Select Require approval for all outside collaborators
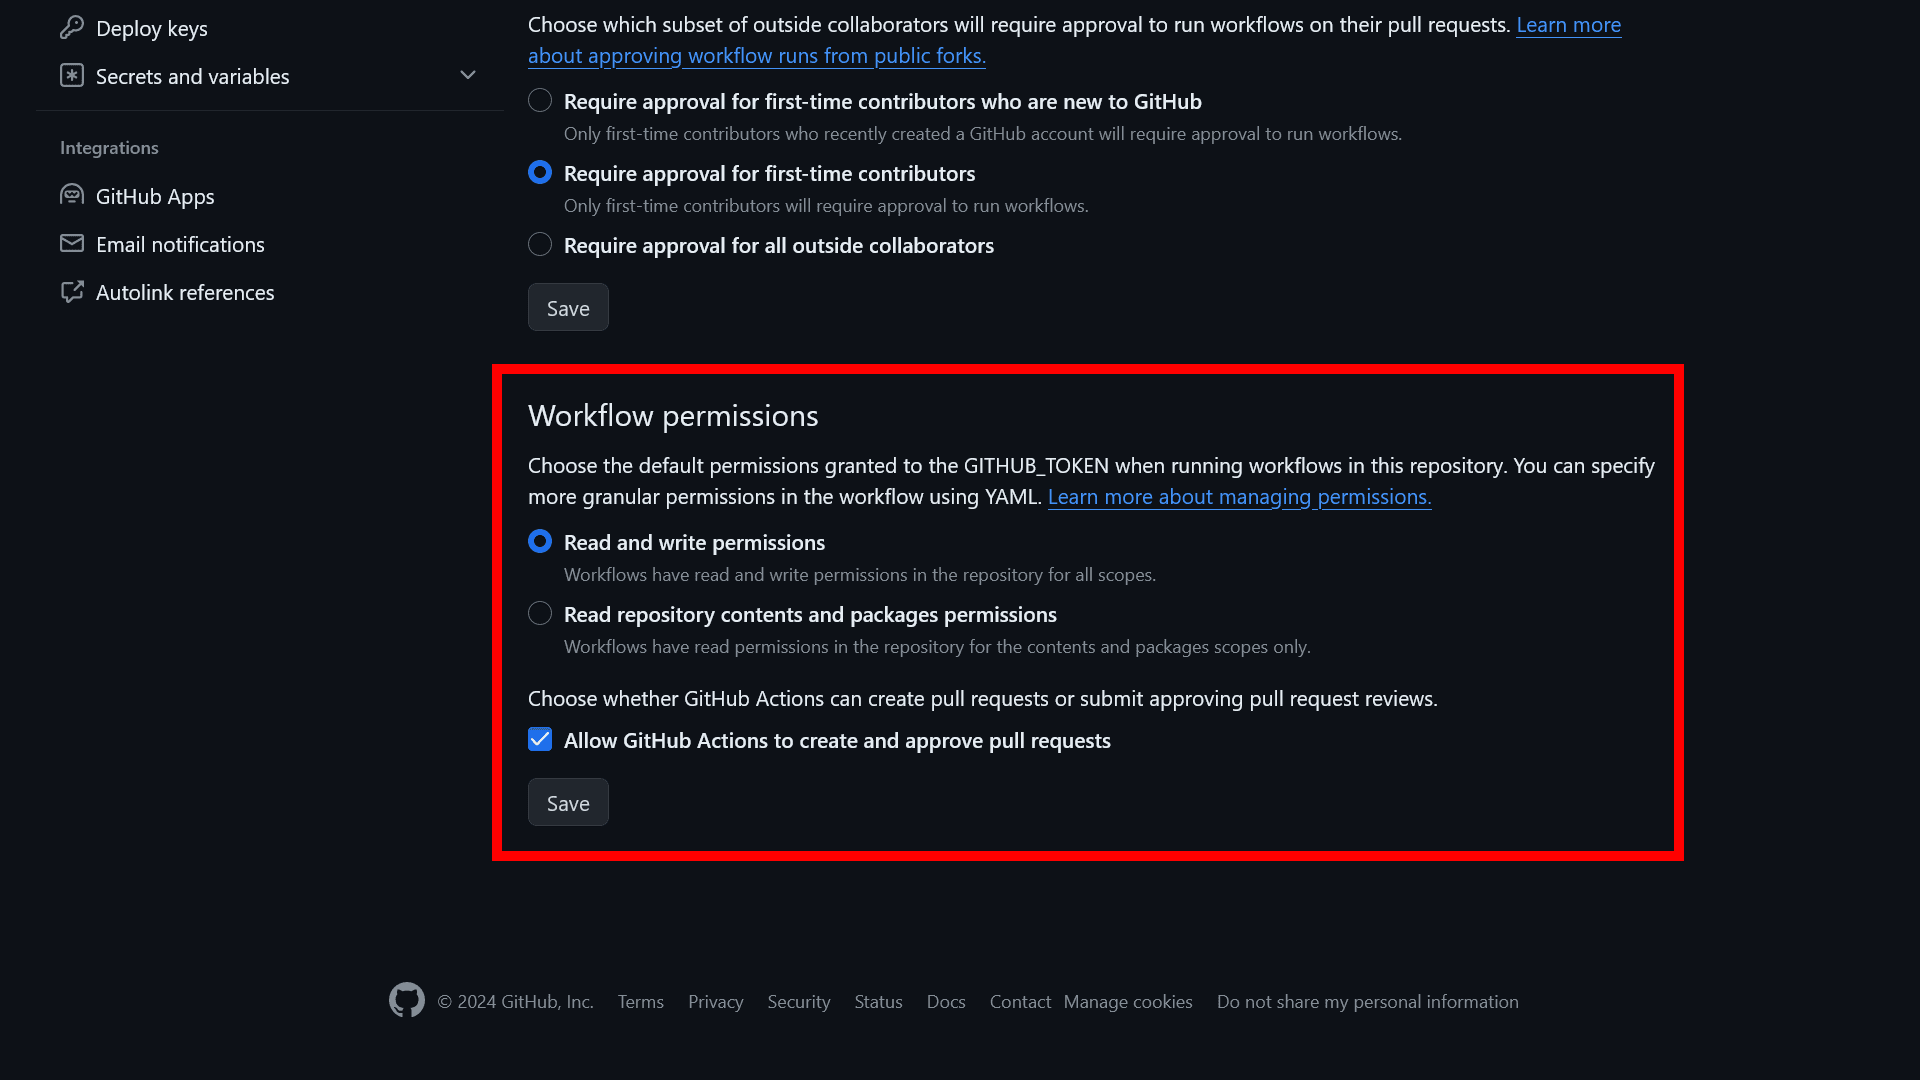 [x=540, y=244]
